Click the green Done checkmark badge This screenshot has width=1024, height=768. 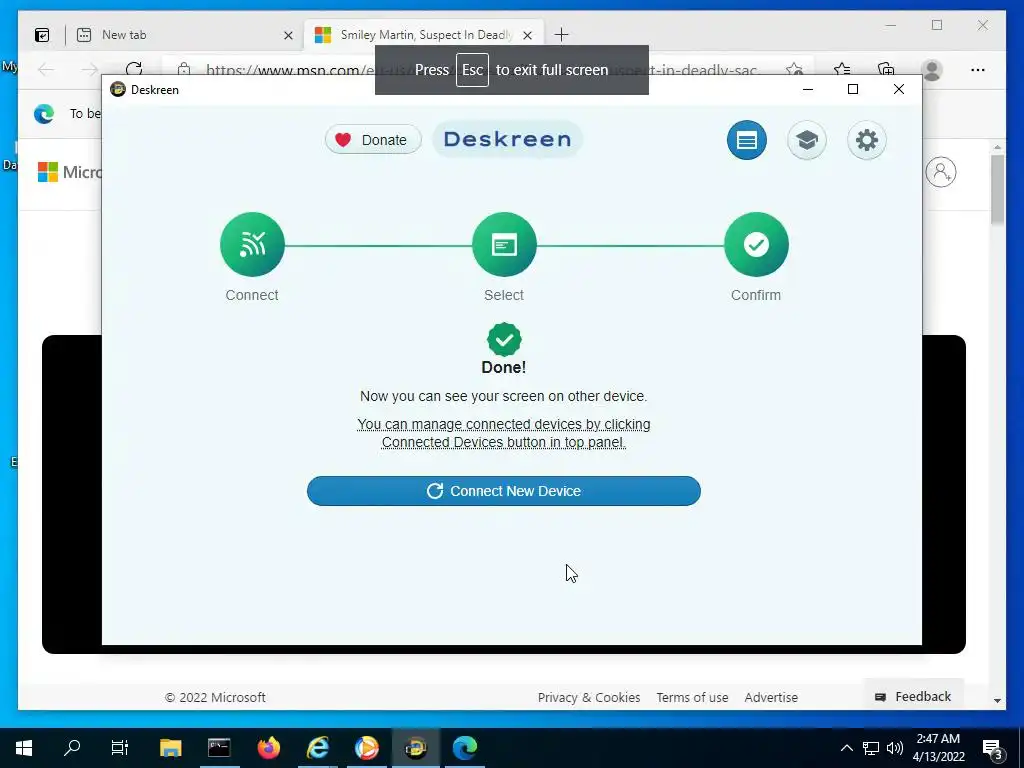point(504,340)
